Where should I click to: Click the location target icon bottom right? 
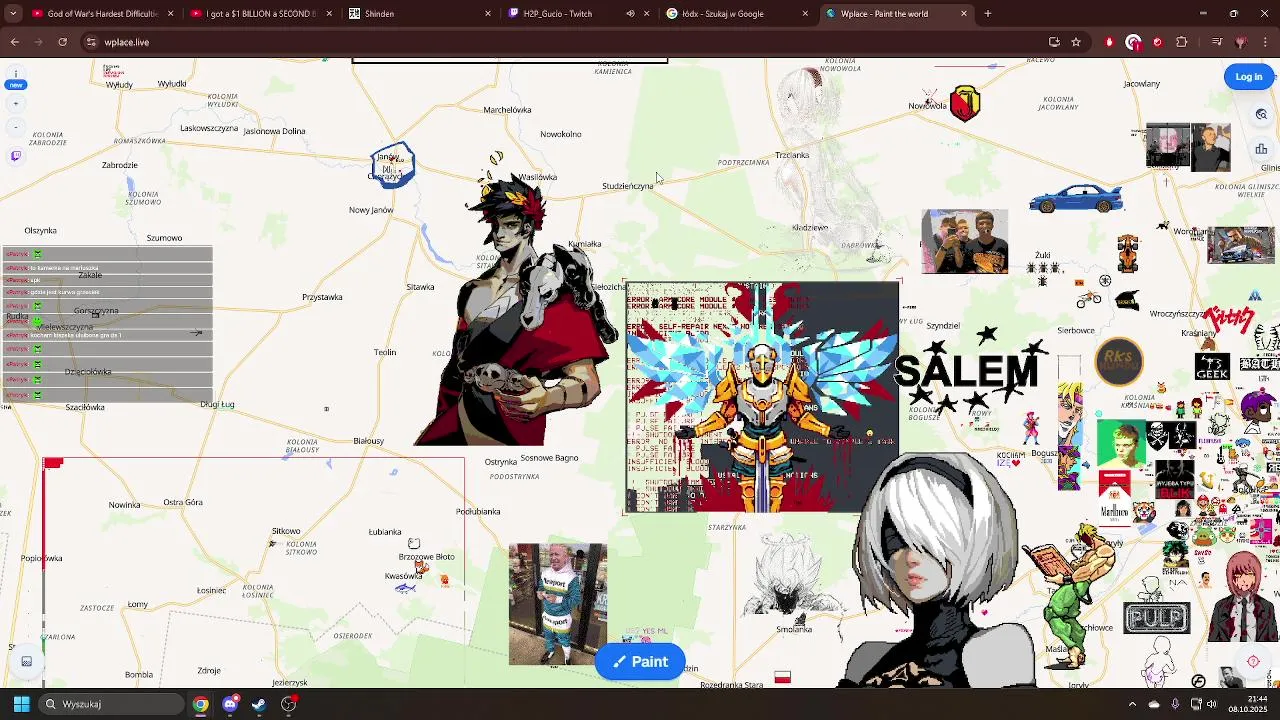click(1253, 661)
